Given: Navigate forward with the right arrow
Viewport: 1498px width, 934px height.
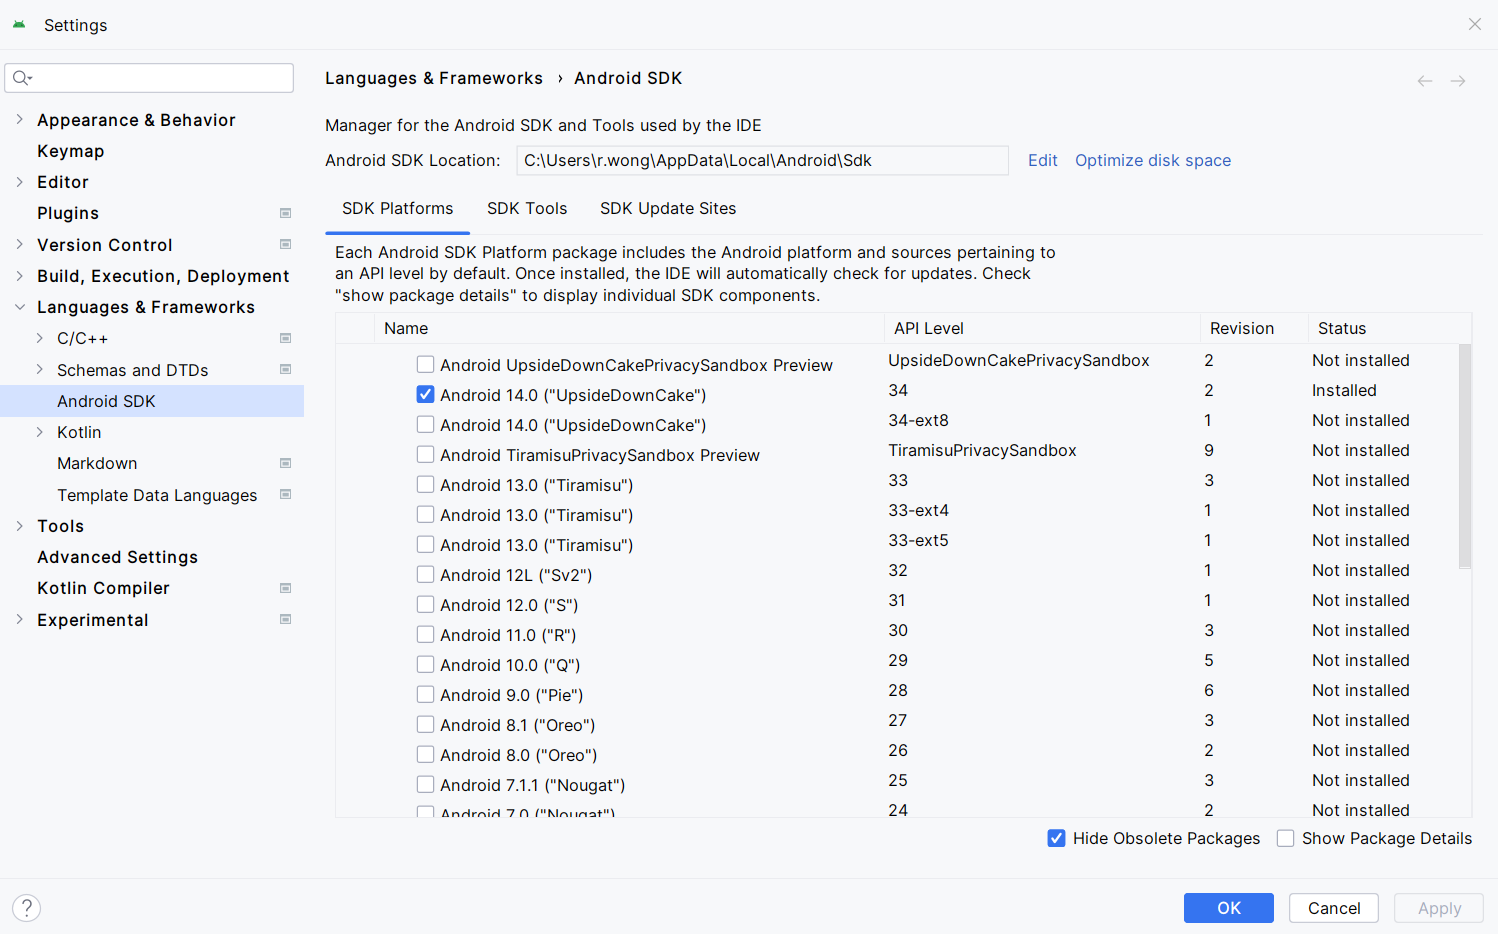Looking at the screenshot, I should click(1458, 81).
